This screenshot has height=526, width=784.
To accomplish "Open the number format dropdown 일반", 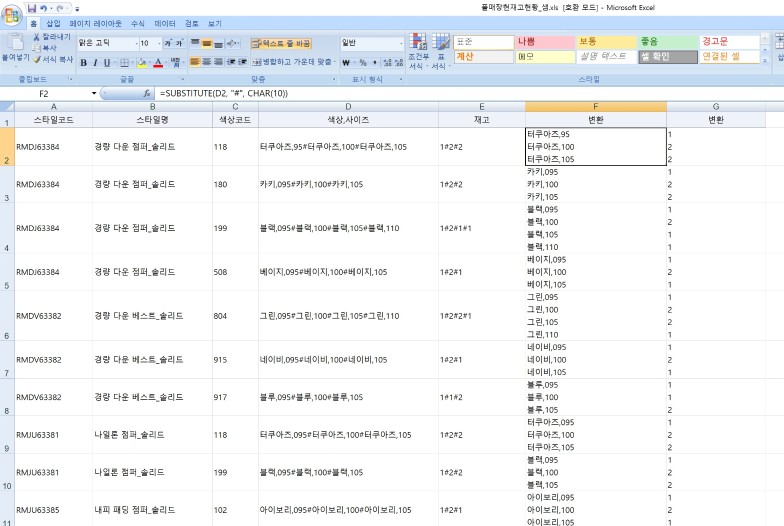I will tap(401, 44).
